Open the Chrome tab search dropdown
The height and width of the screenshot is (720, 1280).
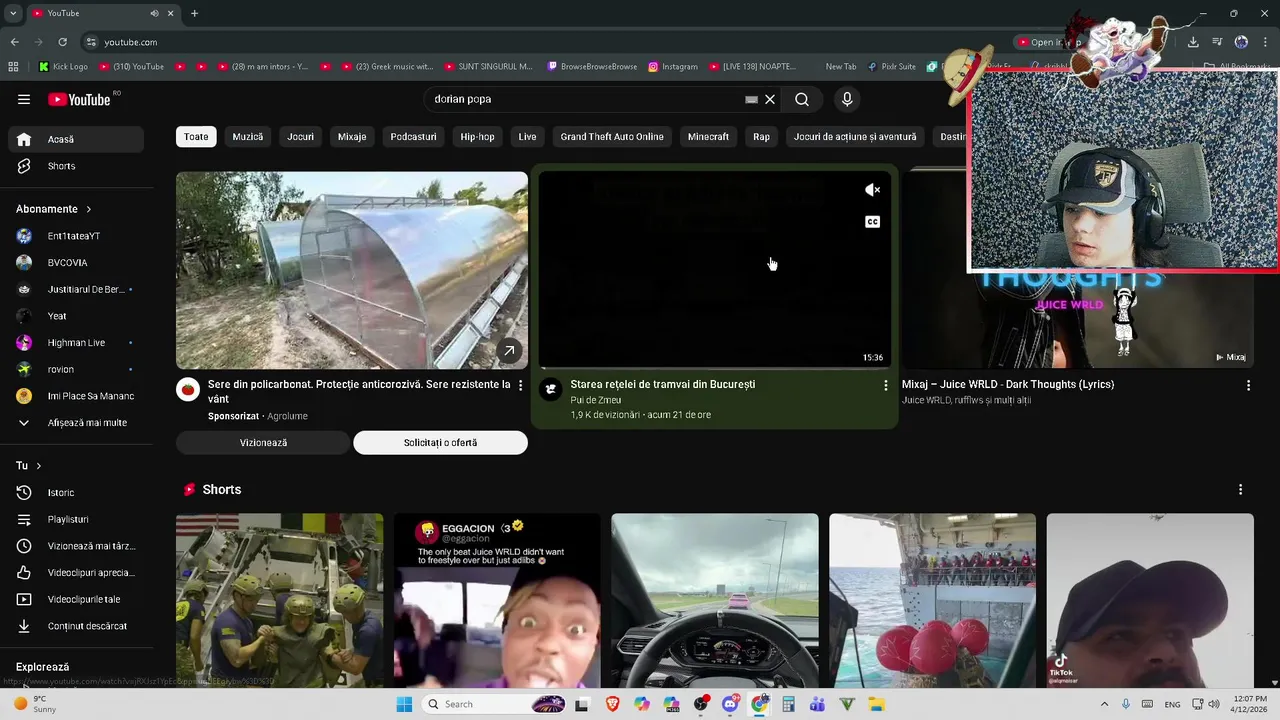pyautogui.click(x=12, y=13)
